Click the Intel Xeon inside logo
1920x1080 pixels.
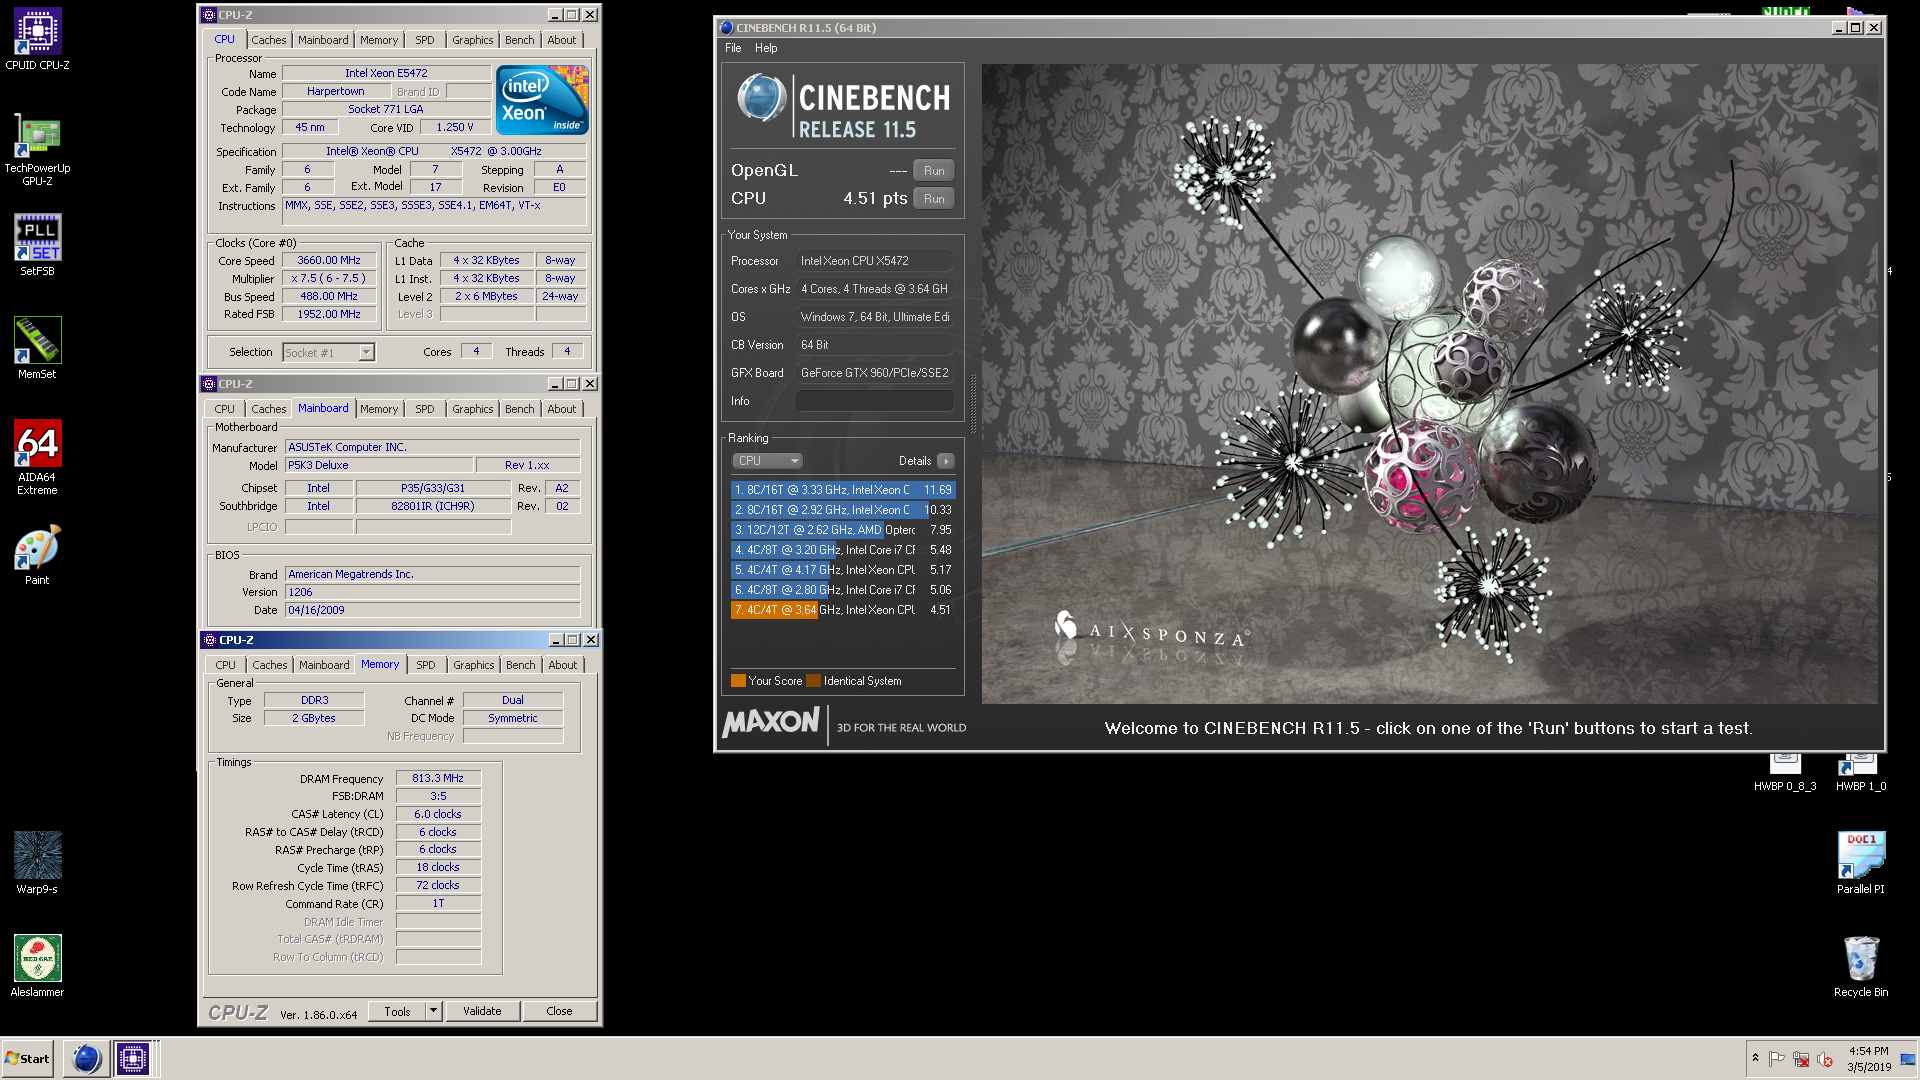[x=542, y=100]
